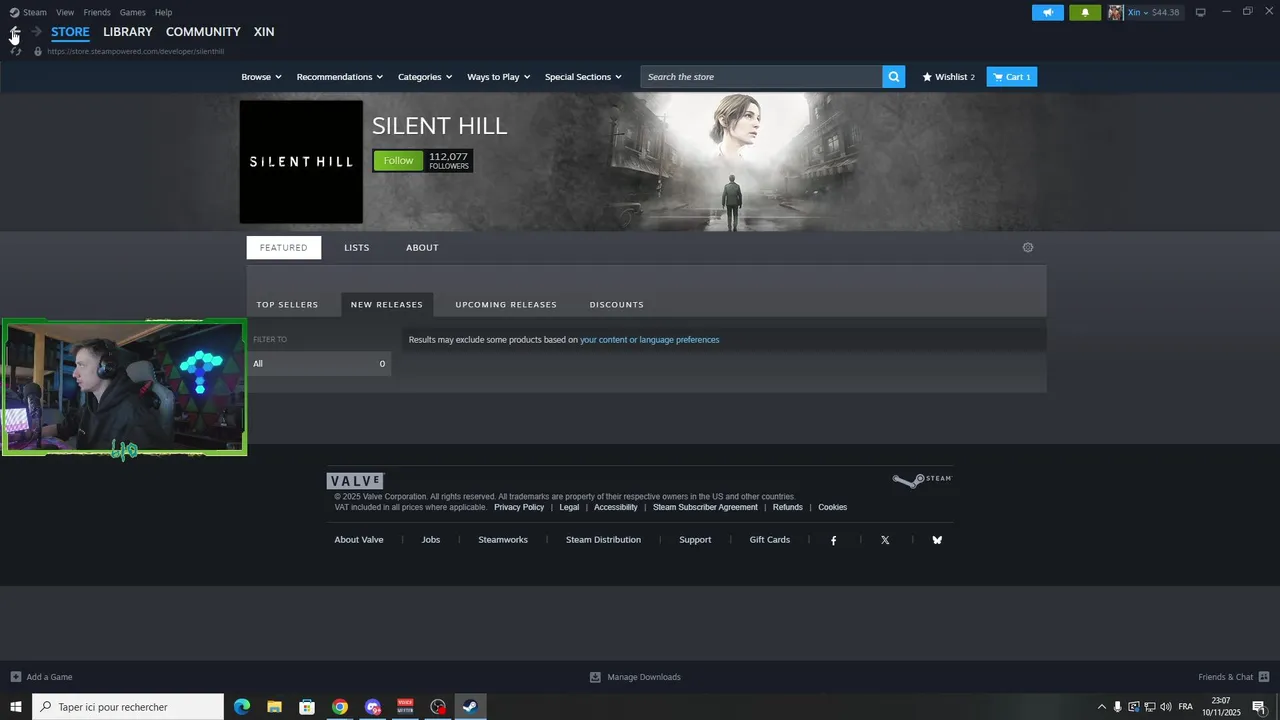Image resolution: width=1280 pixels, height=720 pixels.
Task: Show the Top Sellers tab
Action: (287, 305)
